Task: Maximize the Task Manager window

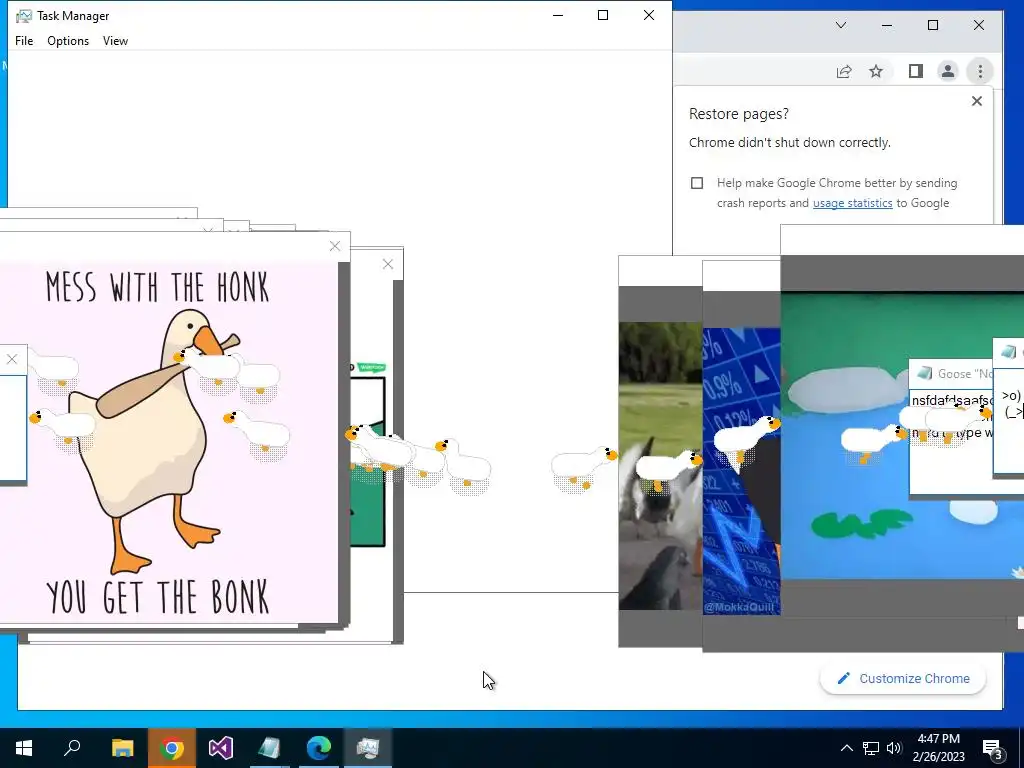Action: (603, 15)
